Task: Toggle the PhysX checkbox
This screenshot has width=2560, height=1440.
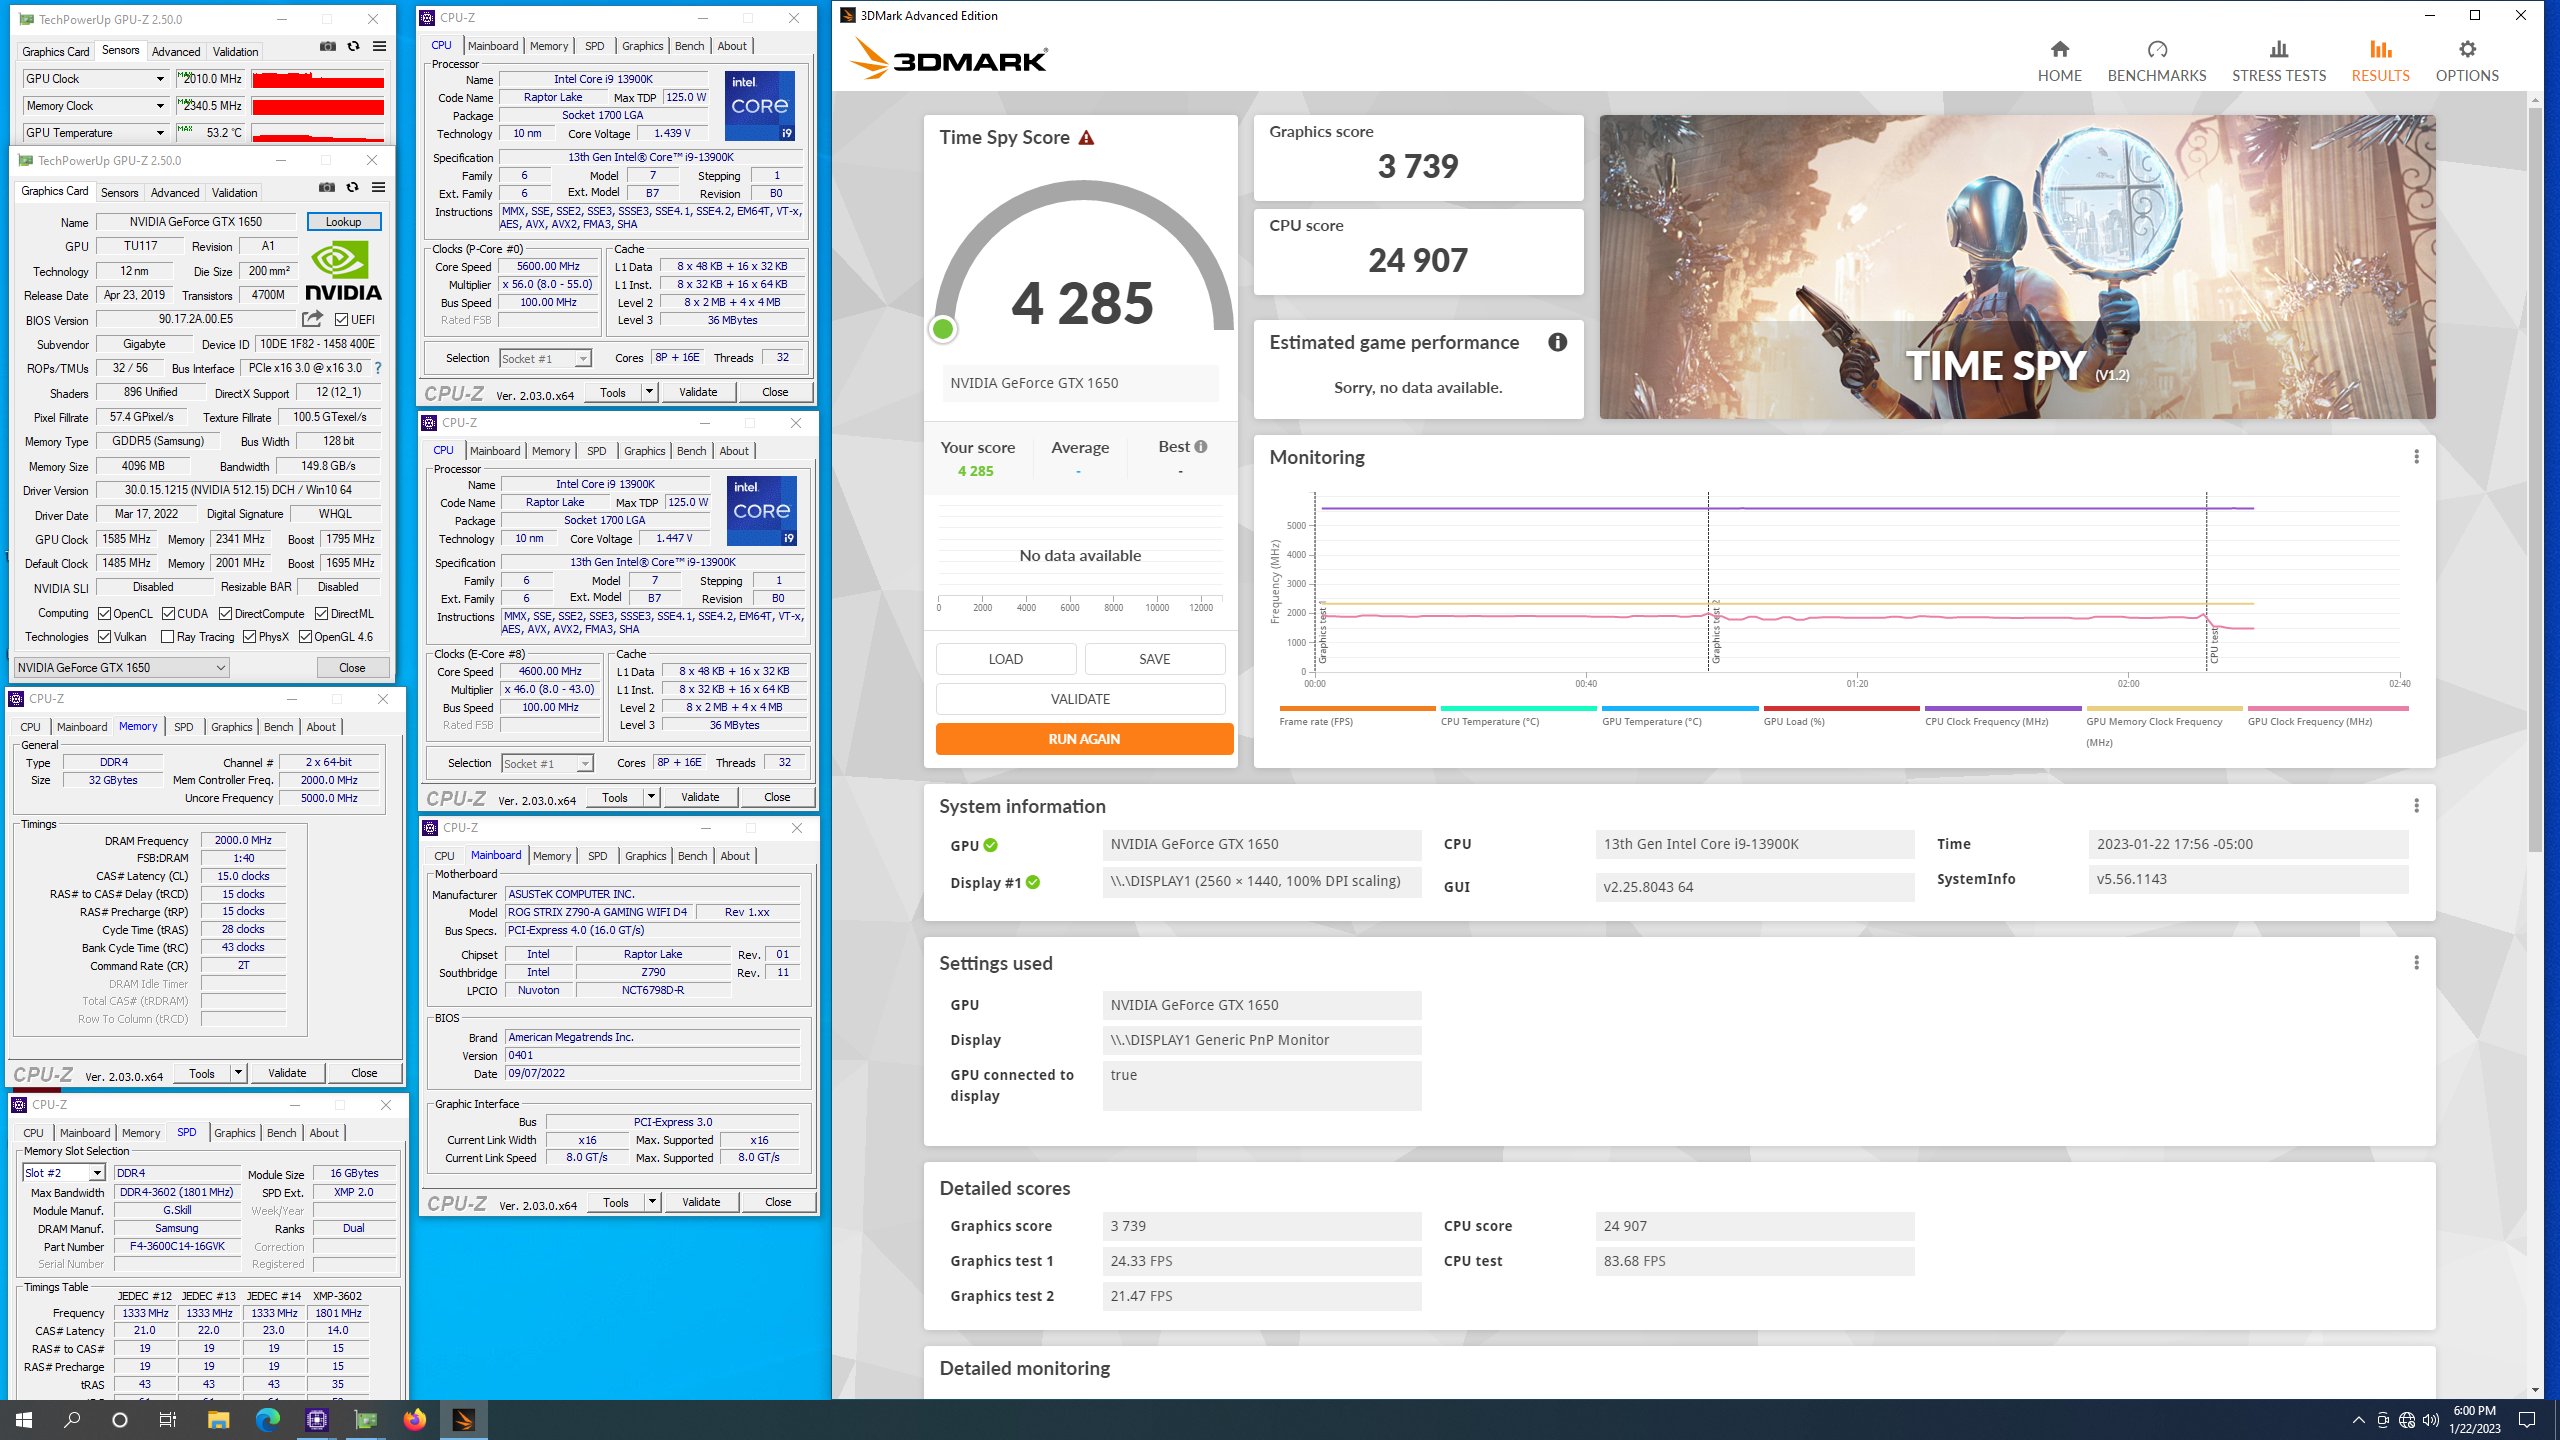Action: (249, 637)
